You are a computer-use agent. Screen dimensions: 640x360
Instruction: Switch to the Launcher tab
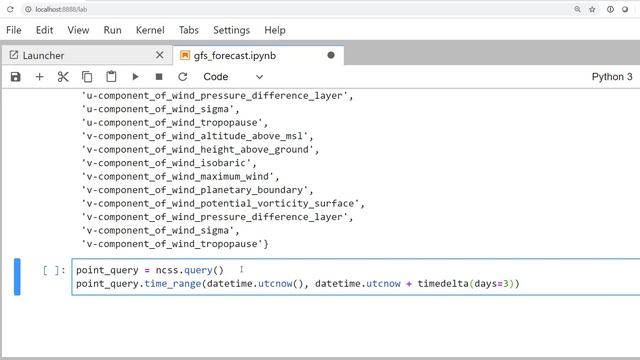pyautogui.click(x=87, y=55)
